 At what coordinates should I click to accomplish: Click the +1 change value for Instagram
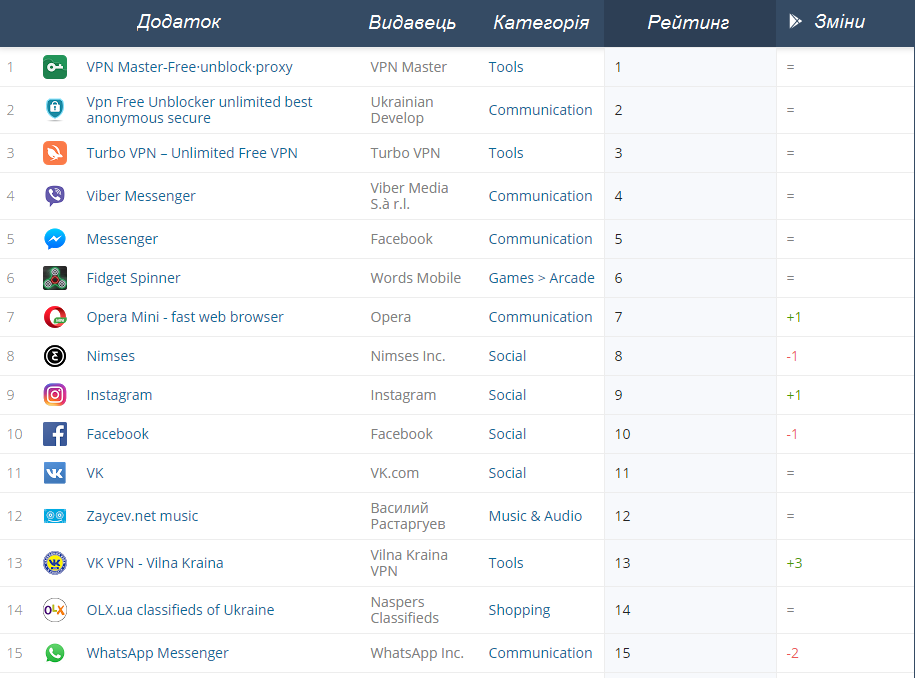[x=794, y=395]
